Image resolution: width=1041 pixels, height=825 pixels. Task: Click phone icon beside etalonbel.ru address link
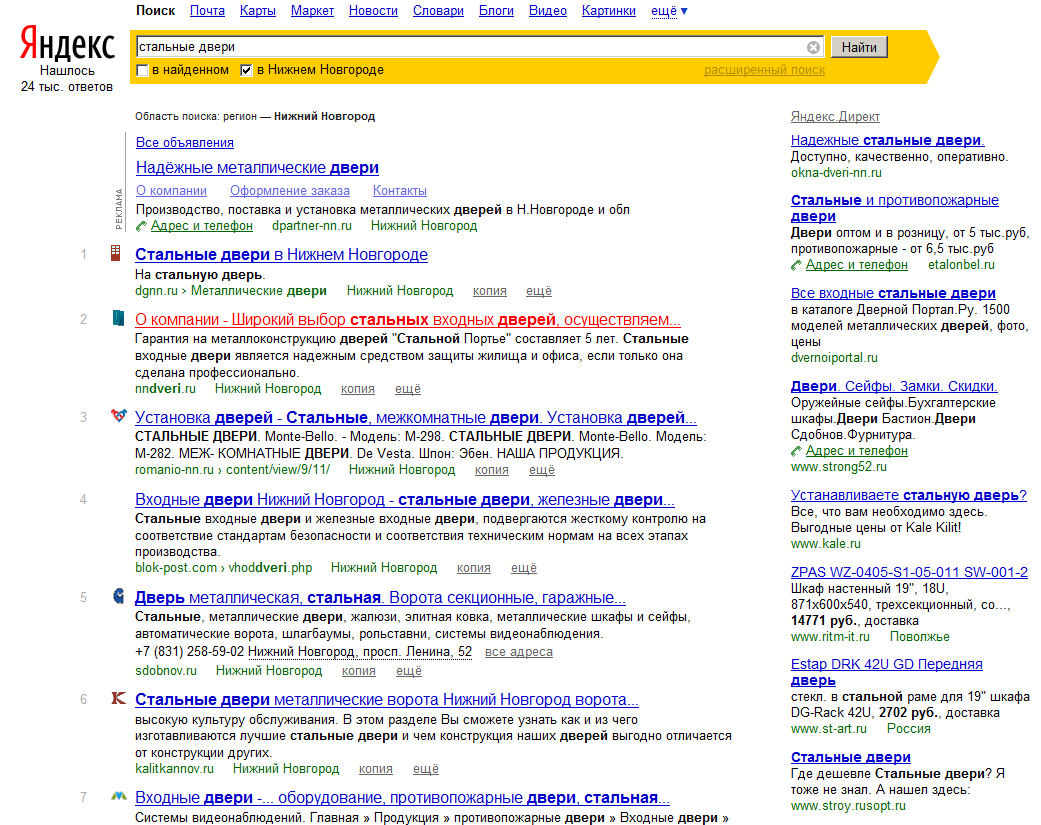click(796, 265)
